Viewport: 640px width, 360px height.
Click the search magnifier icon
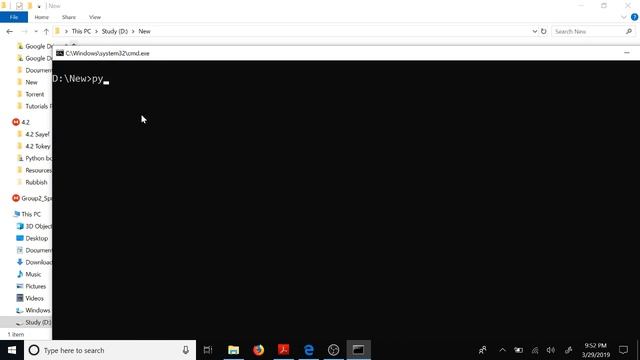point(629,31)
